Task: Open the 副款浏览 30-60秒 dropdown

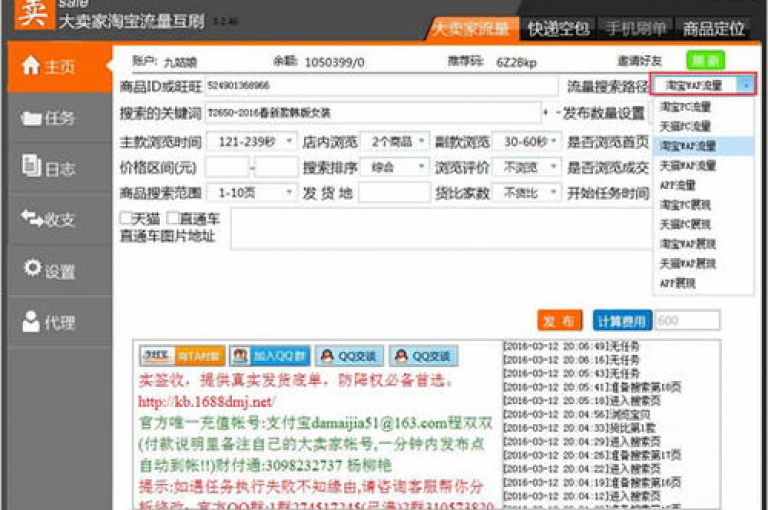Action: pyautogui.click(x=526, y=142)
